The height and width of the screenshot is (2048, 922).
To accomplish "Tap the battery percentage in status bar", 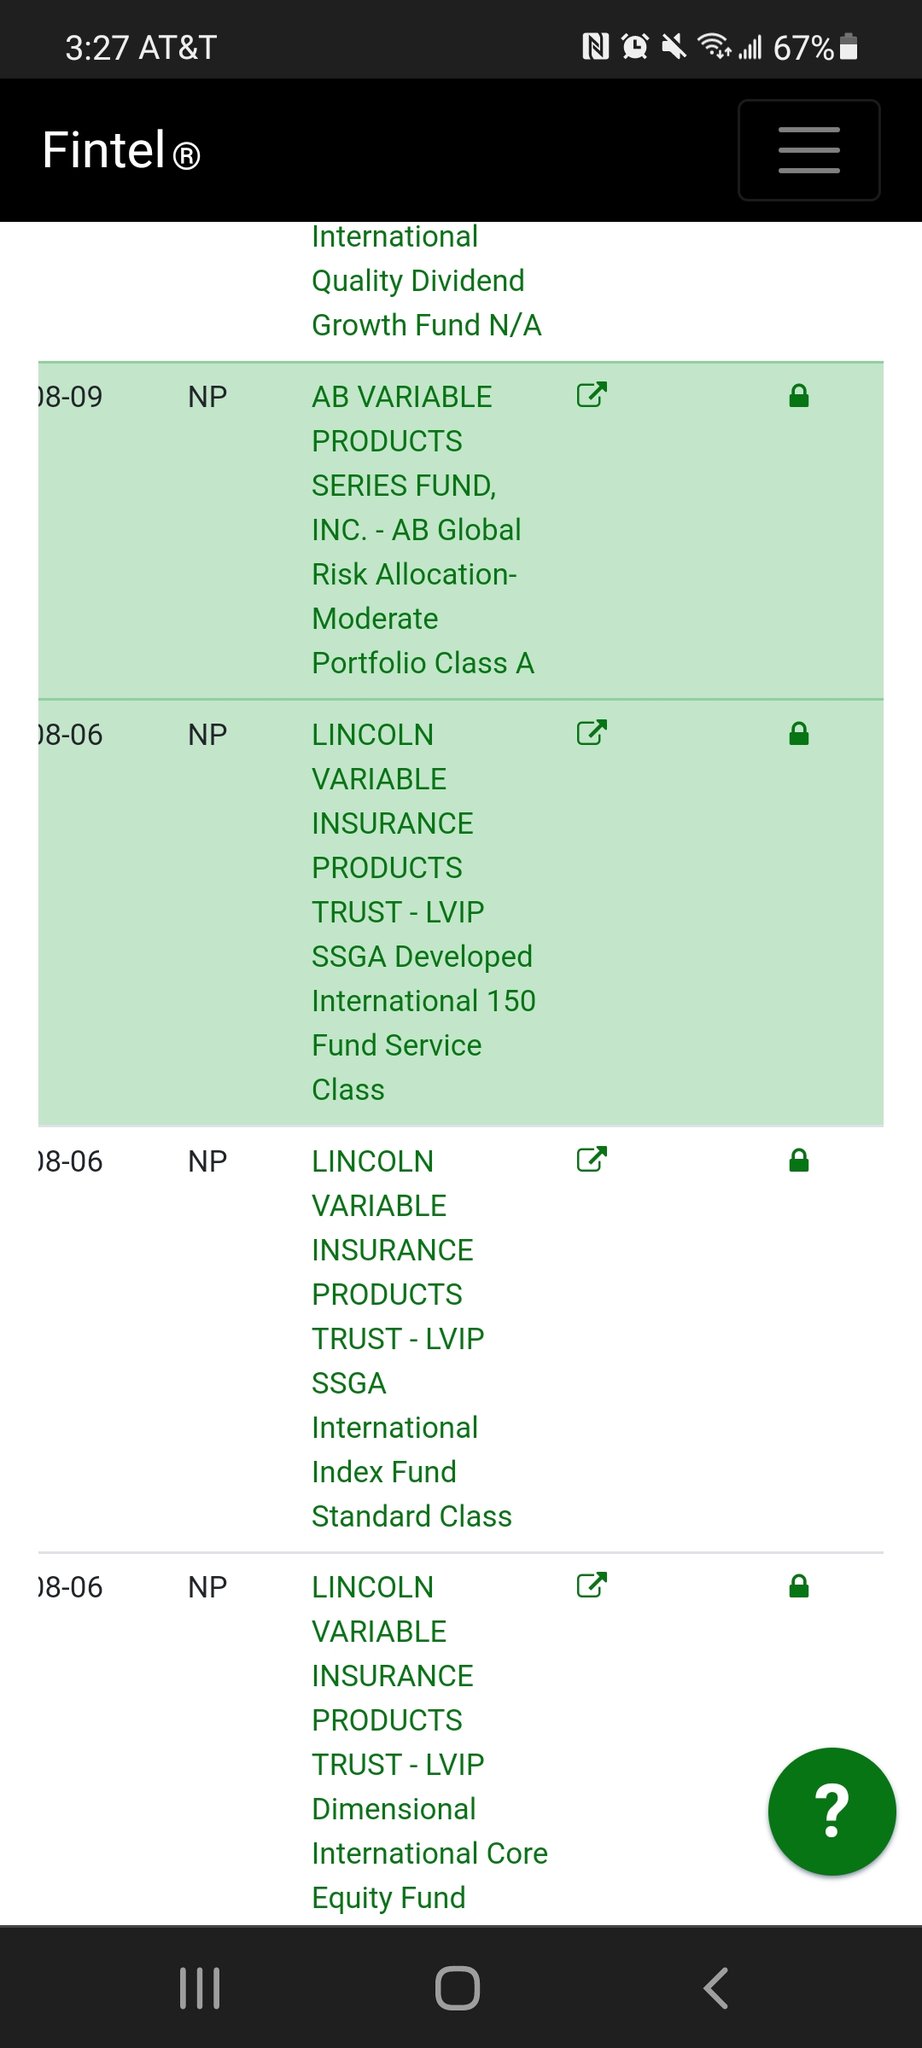I will tap(803, 47).
